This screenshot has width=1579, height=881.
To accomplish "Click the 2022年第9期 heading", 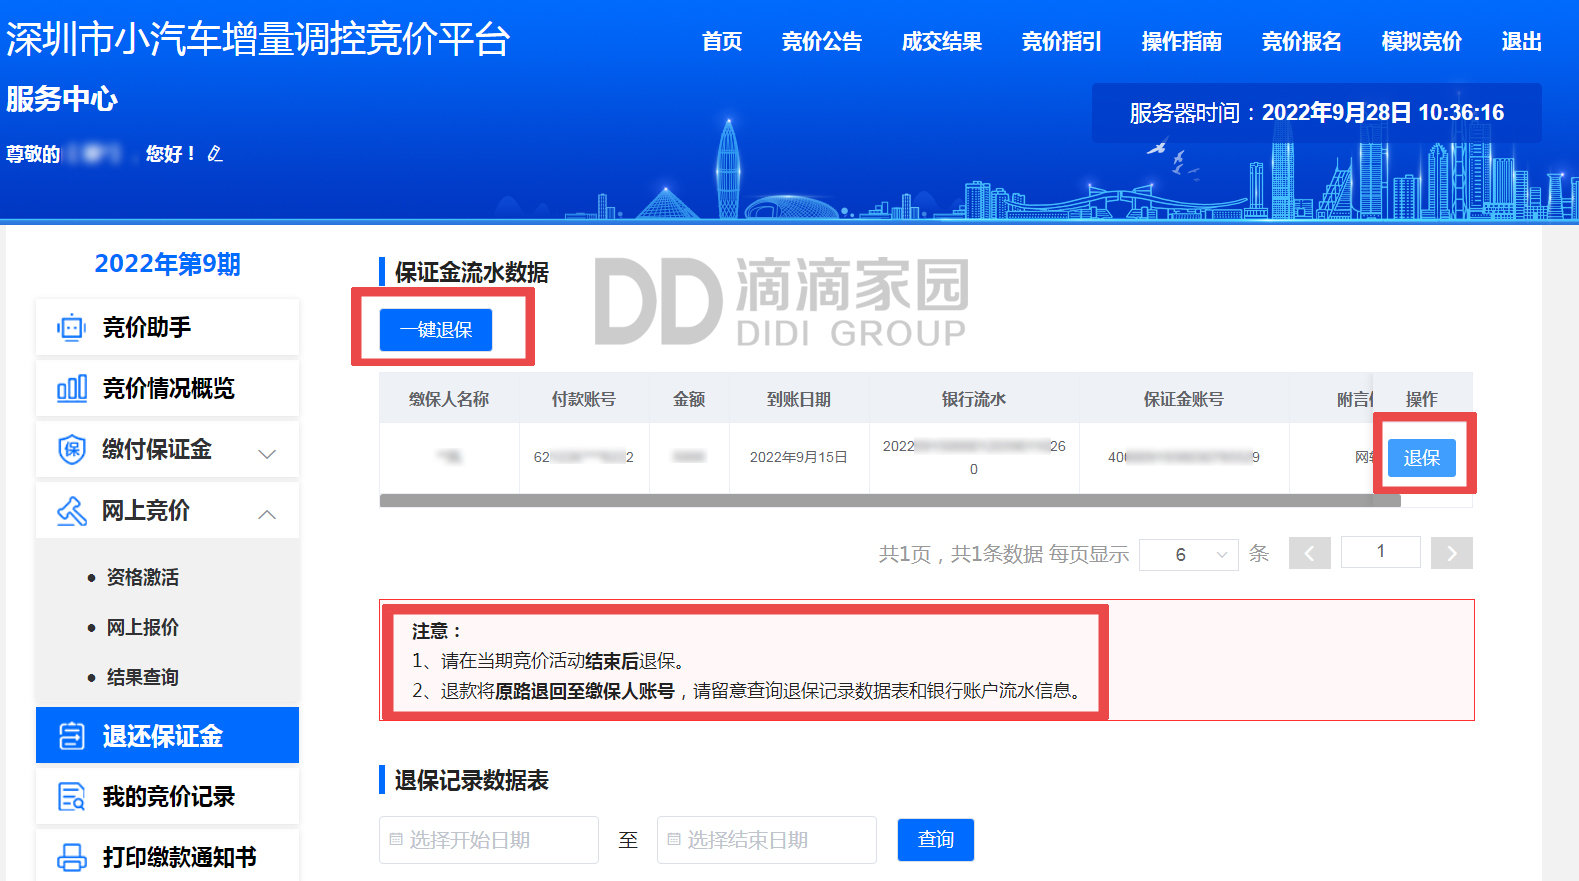I will click(167, 264).
